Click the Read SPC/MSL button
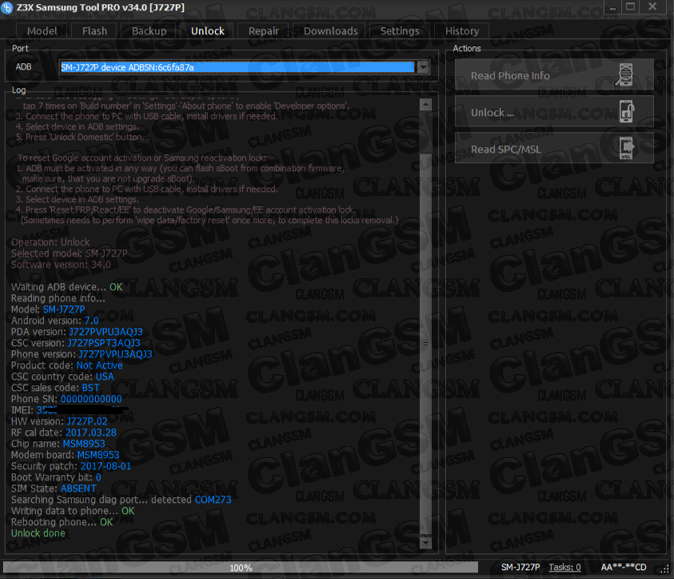The width and height of the screenshot is (674, 579). tap(554, 148)
